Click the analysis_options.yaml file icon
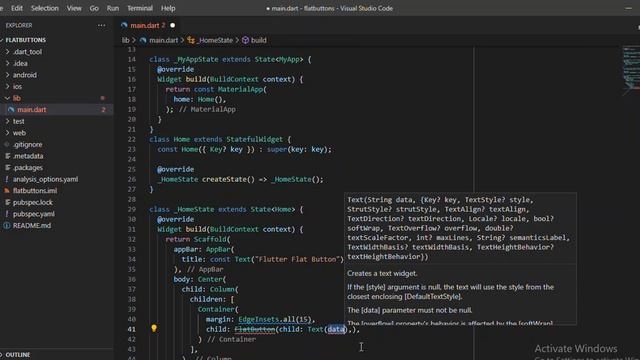 coord(7,179)
